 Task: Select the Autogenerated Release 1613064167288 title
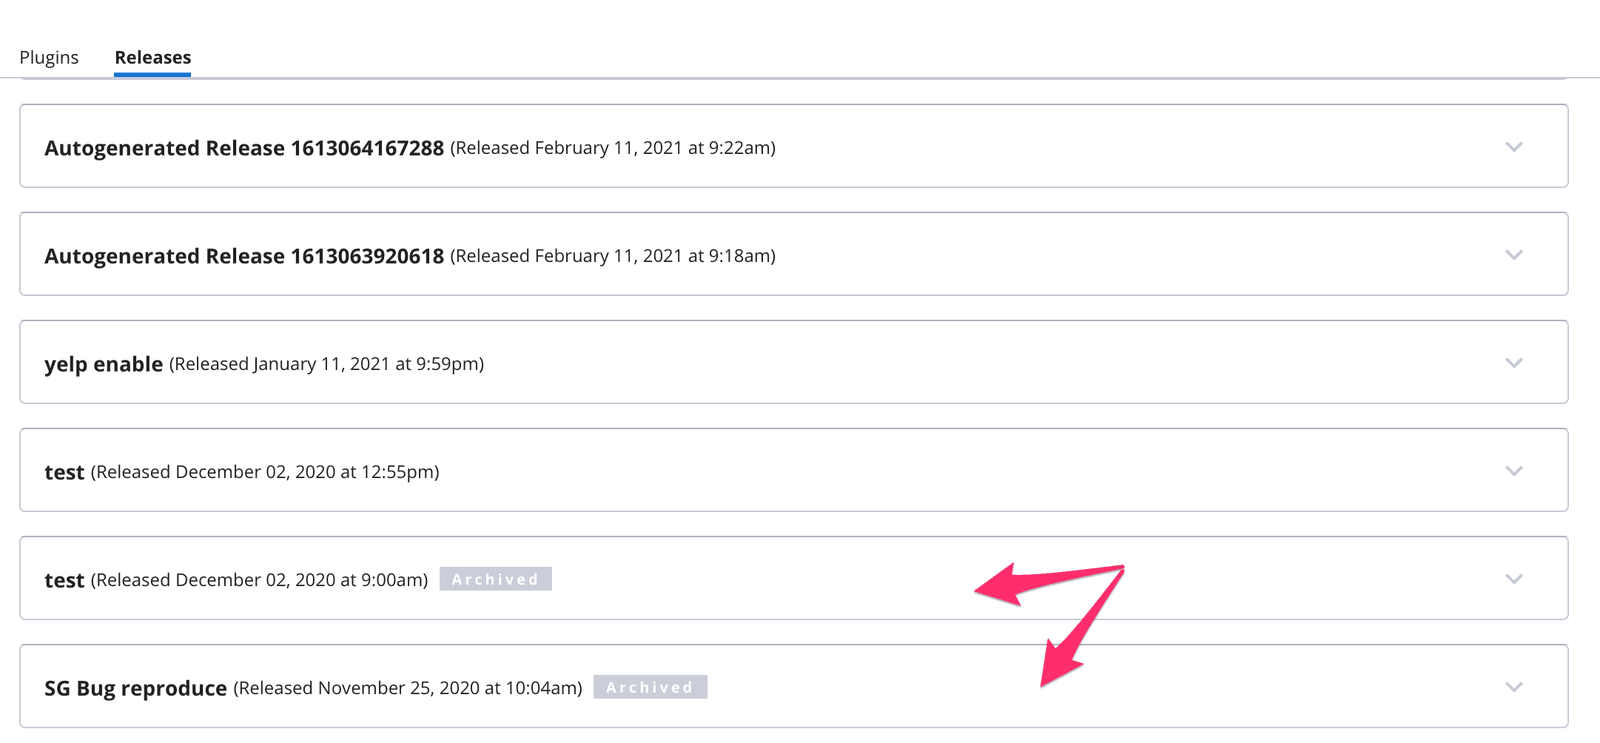pos(243,147)
